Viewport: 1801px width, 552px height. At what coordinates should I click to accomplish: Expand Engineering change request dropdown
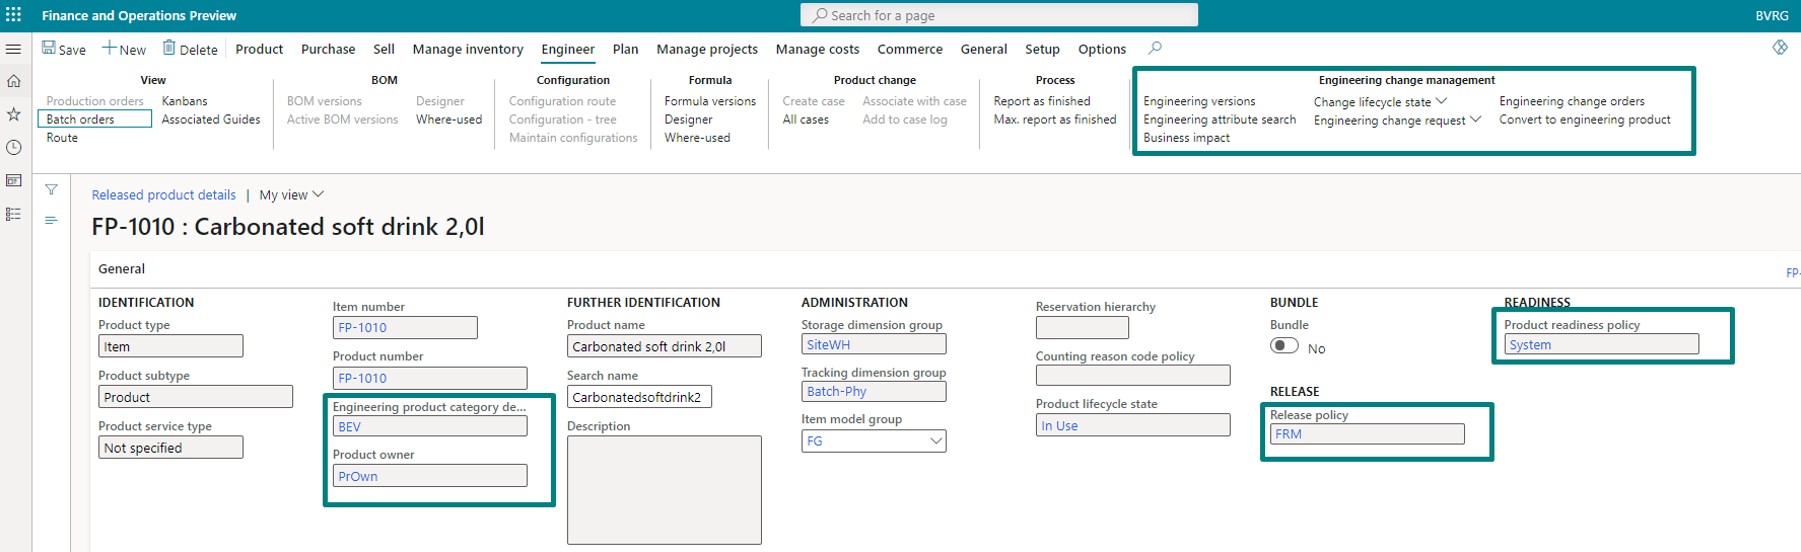pyautogui.click(x=1475, y=120)
